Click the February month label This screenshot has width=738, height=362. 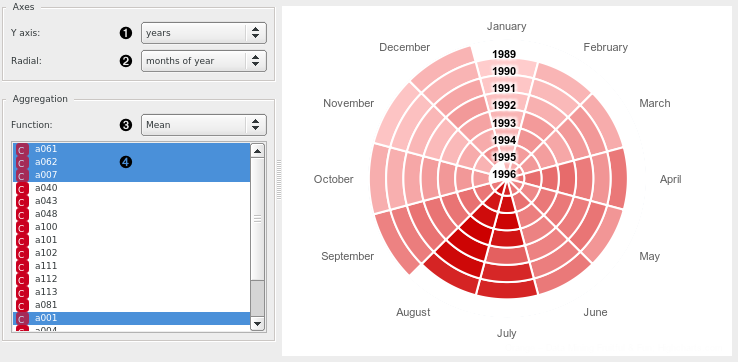coord(605,47)
